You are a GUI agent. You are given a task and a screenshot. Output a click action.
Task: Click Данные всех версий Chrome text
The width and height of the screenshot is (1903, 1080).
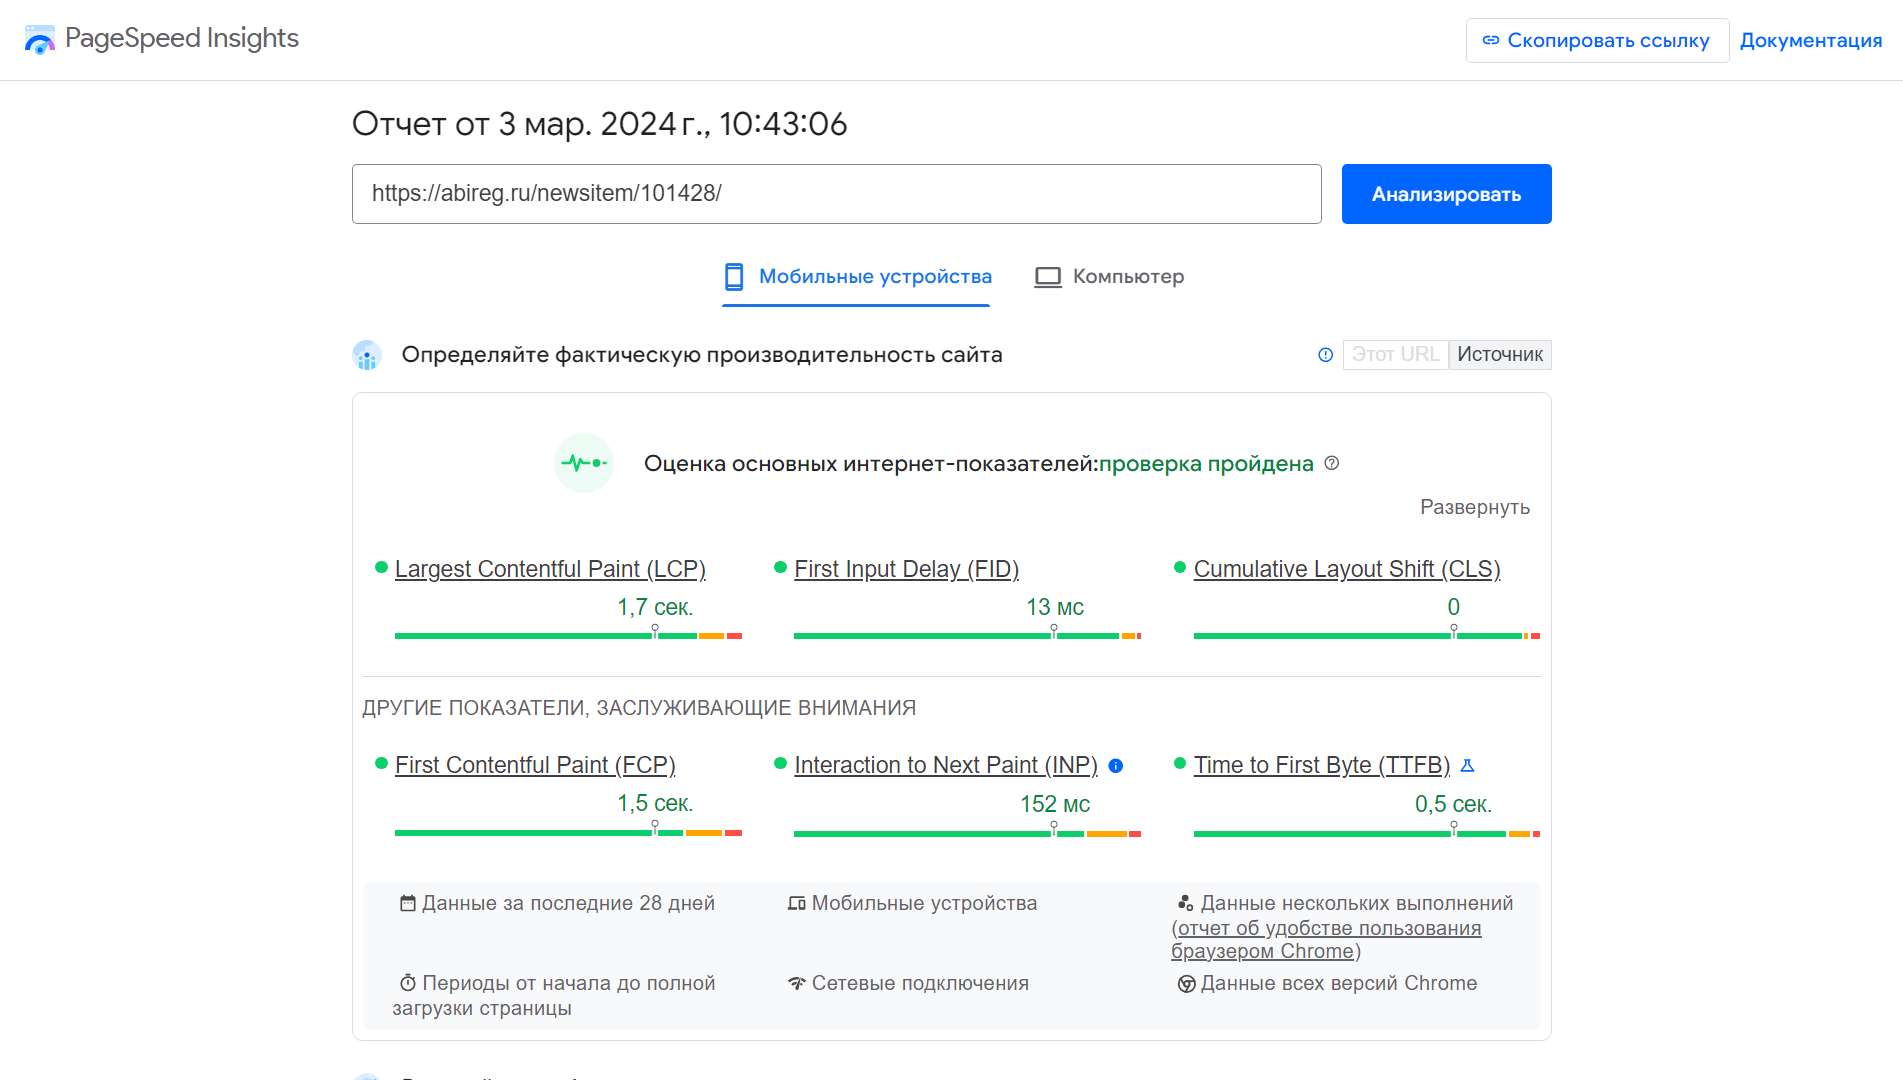(x=1338, y=983)
